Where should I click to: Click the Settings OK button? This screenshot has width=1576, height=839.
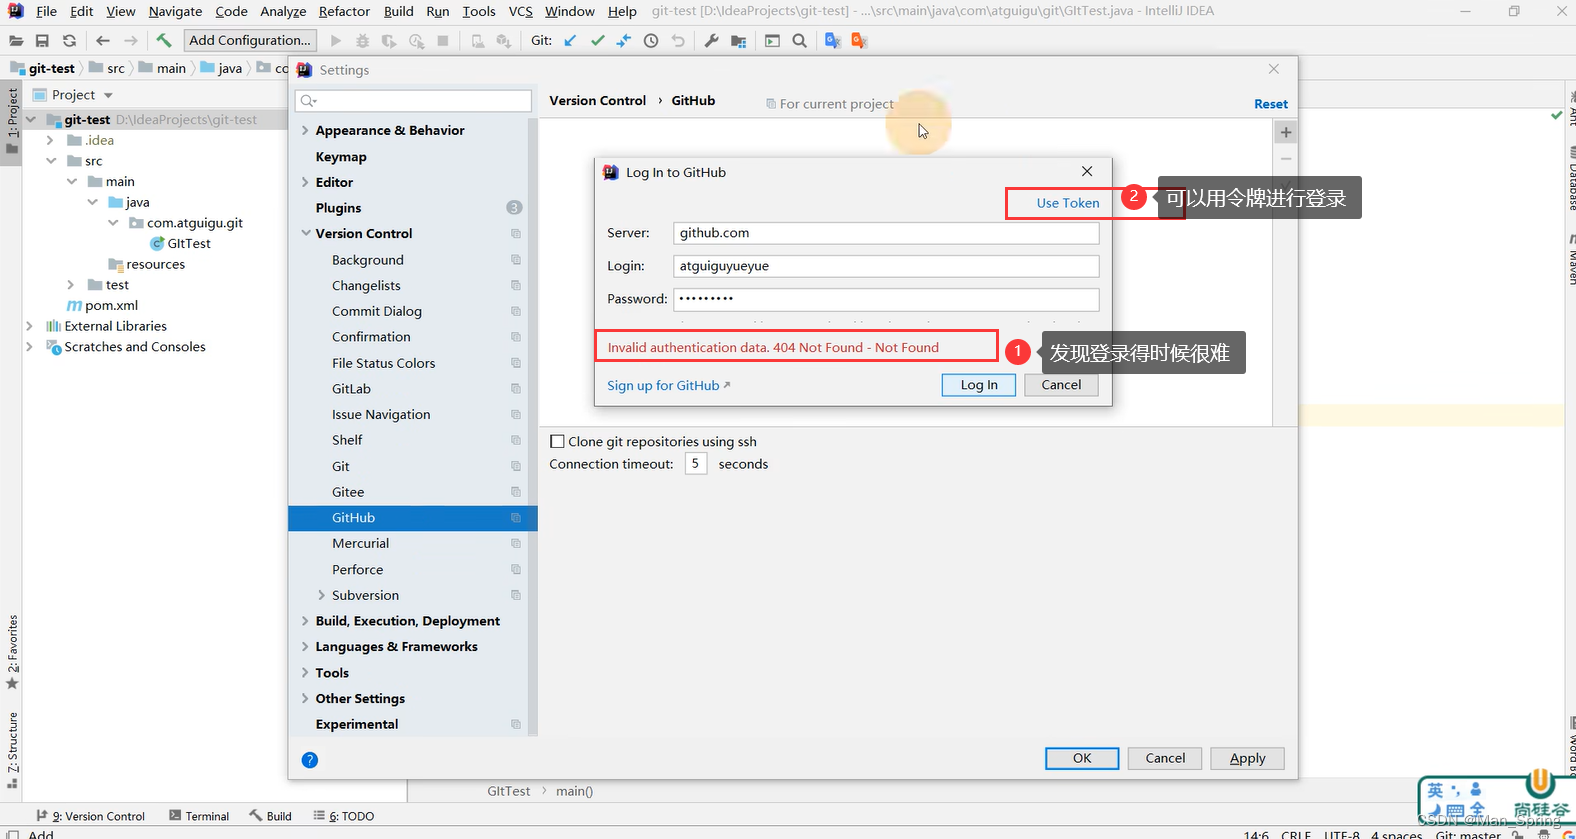point(1082,759)
